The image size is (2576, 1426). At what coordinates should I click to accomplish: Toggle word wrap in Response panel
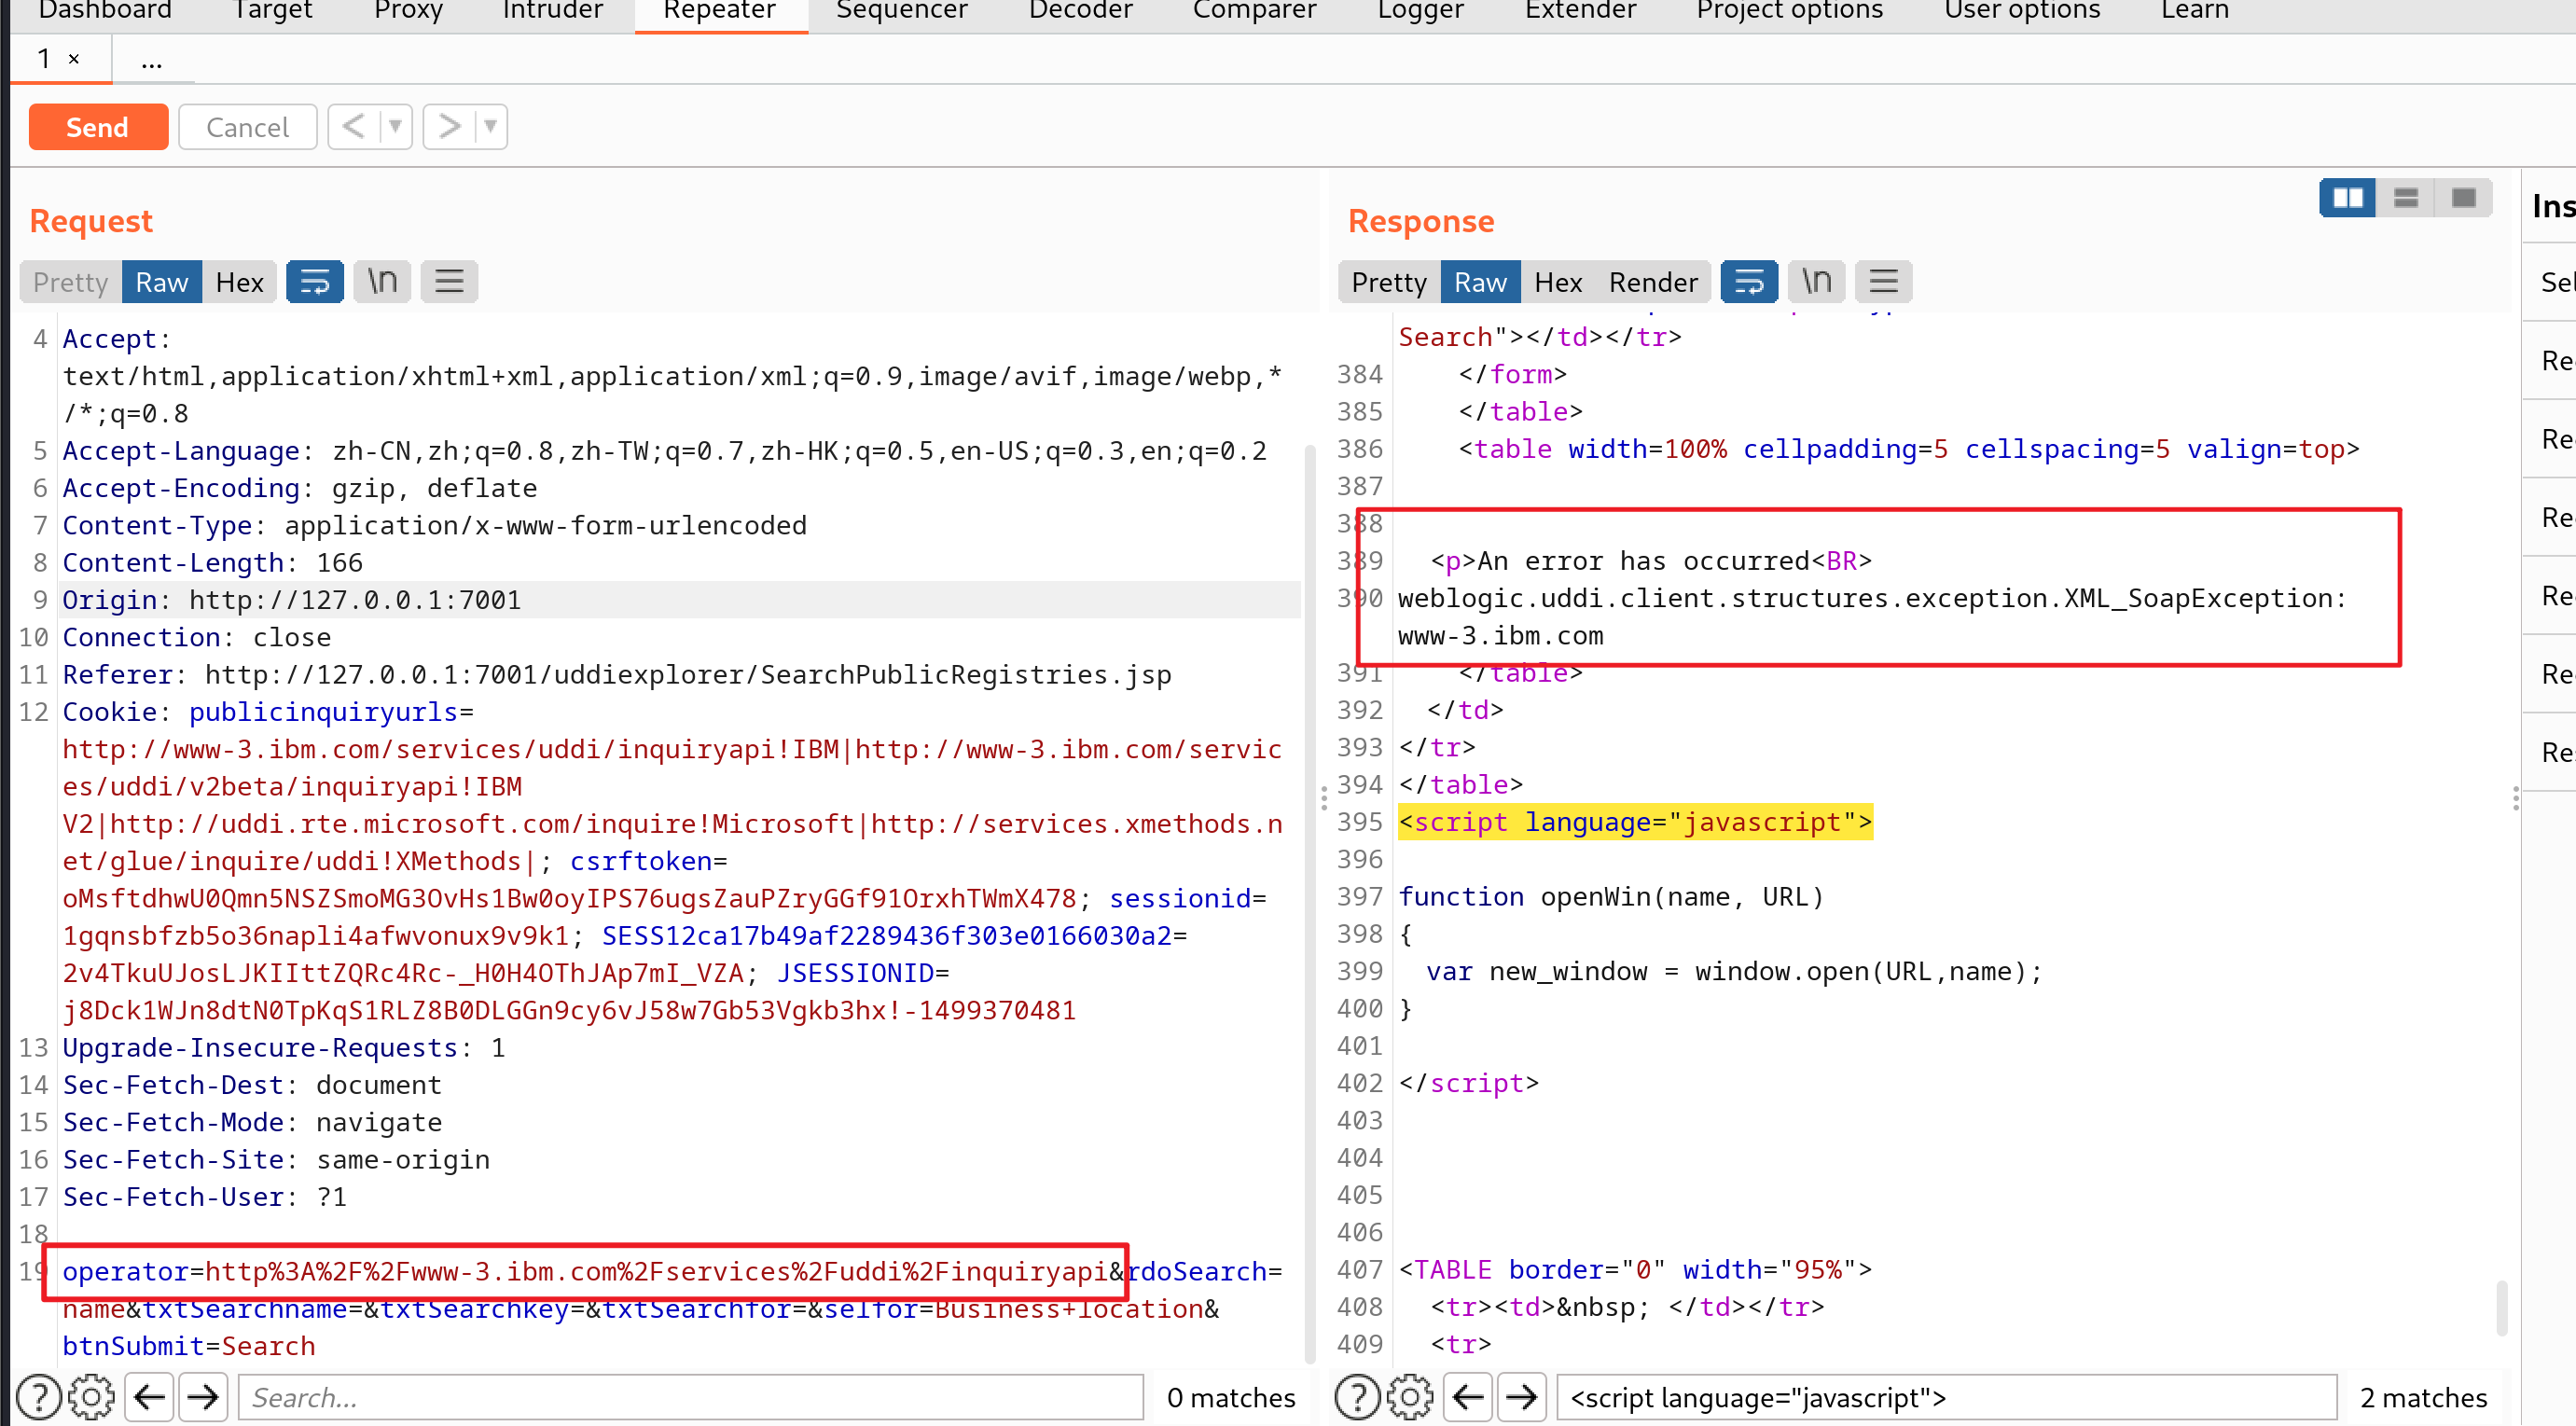pos(1749,282)
